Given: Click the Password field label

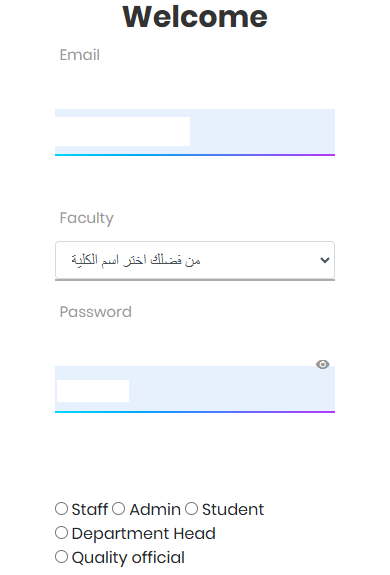Looking at the screenshot, I should click(95, 312).
